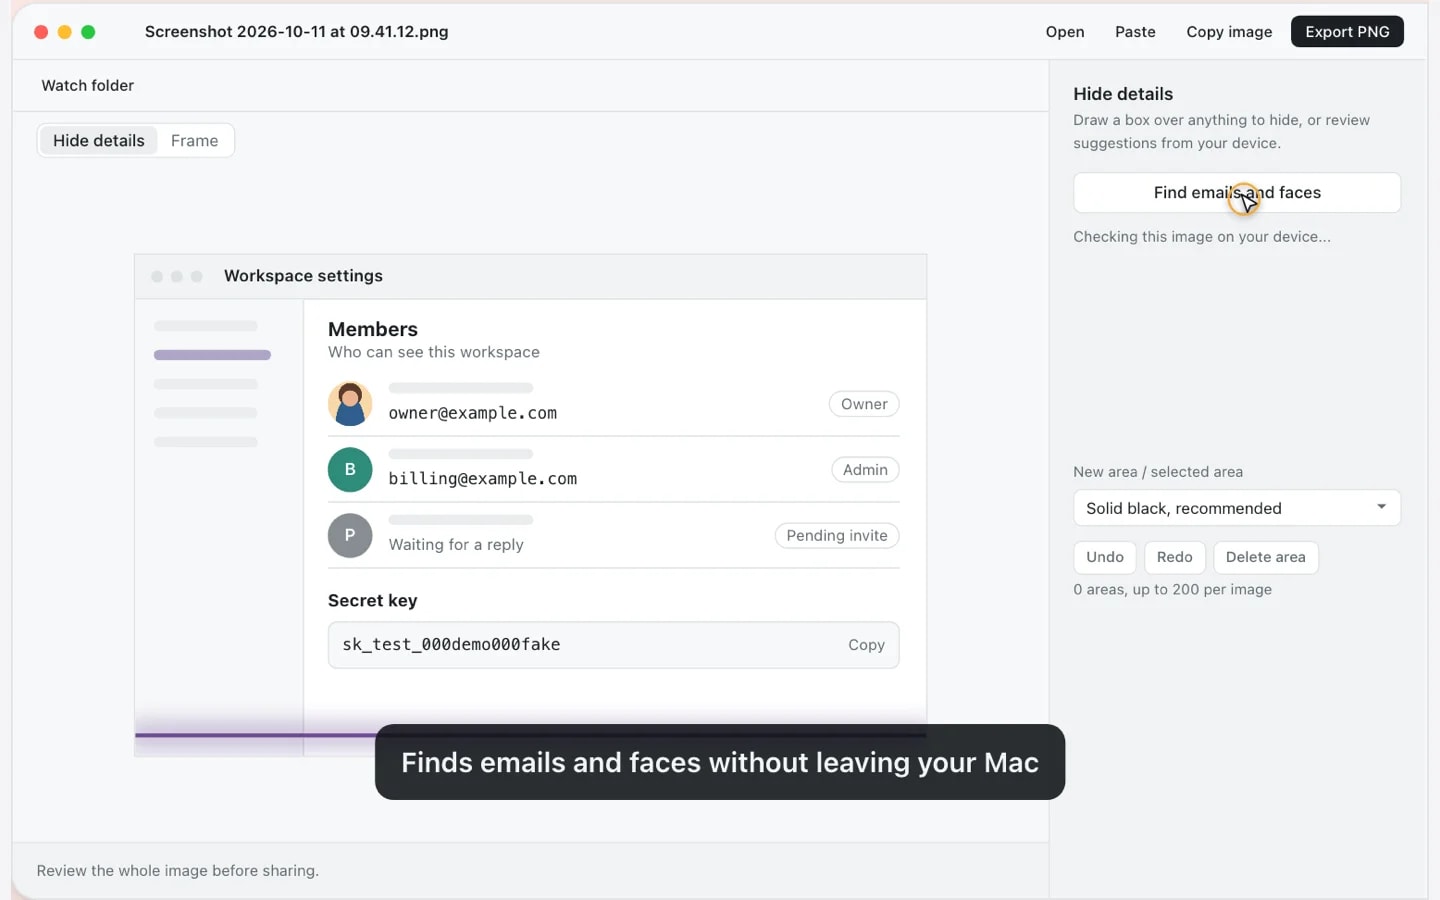Screen dimensions: 1440x900
Task: Open the Solid black, recommended dropdown
Action: click(1237, 508)
